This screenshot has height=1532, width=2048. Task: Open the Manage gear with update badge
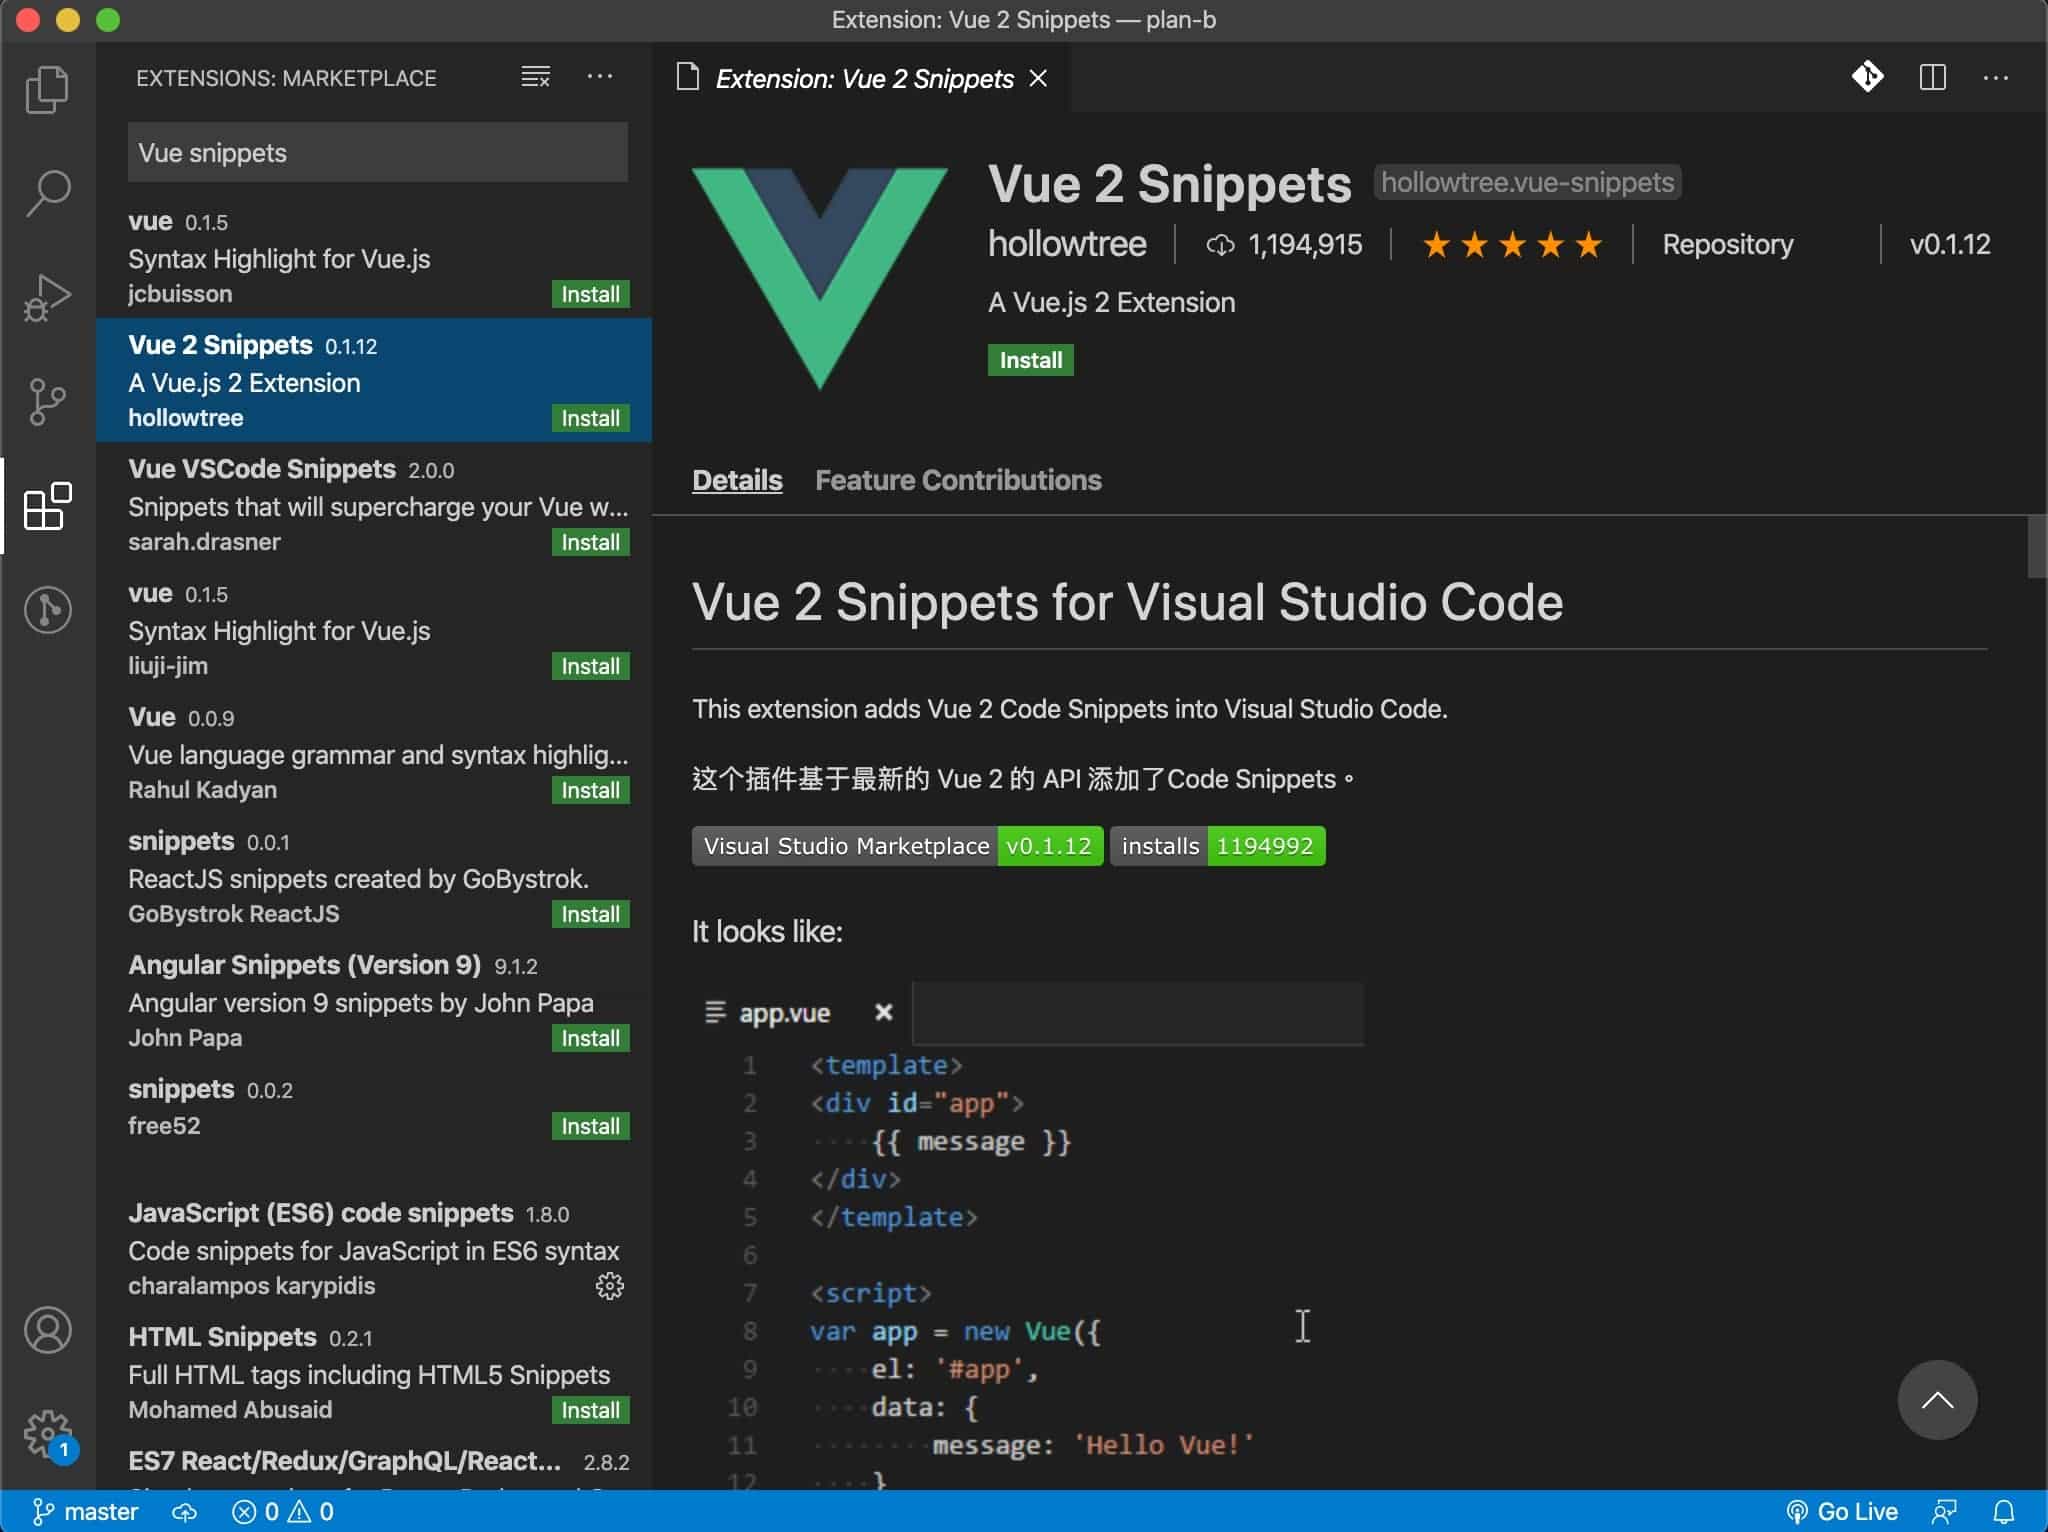tap(47, 1435)
